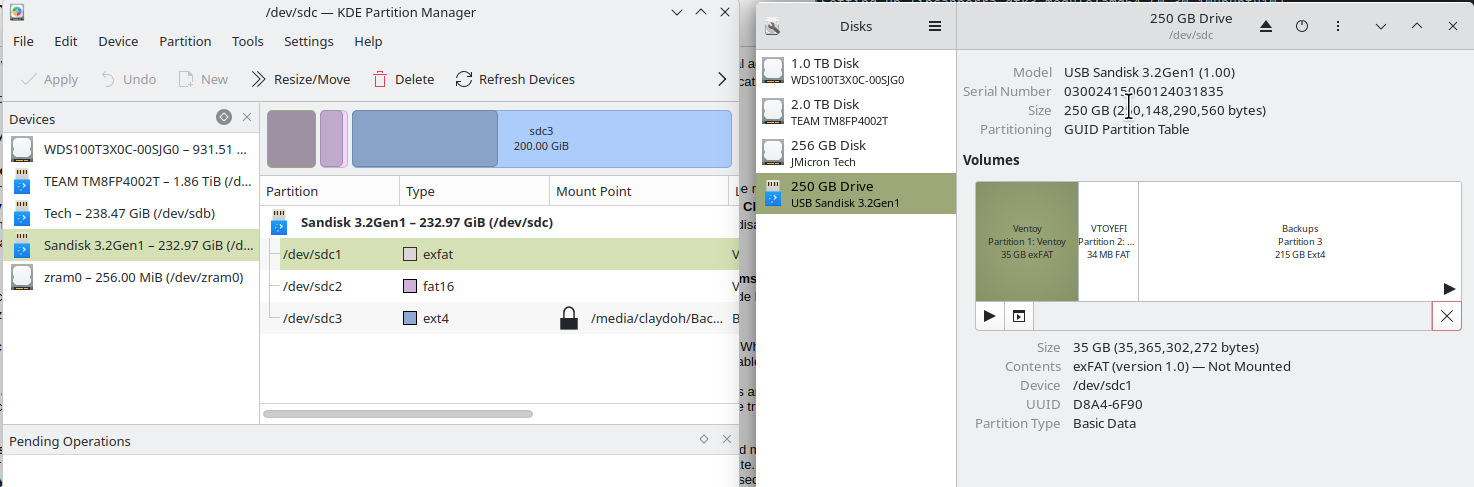Open the Tools menu
The width and height of the screenshot is (1474, 487).
(247, 41)
